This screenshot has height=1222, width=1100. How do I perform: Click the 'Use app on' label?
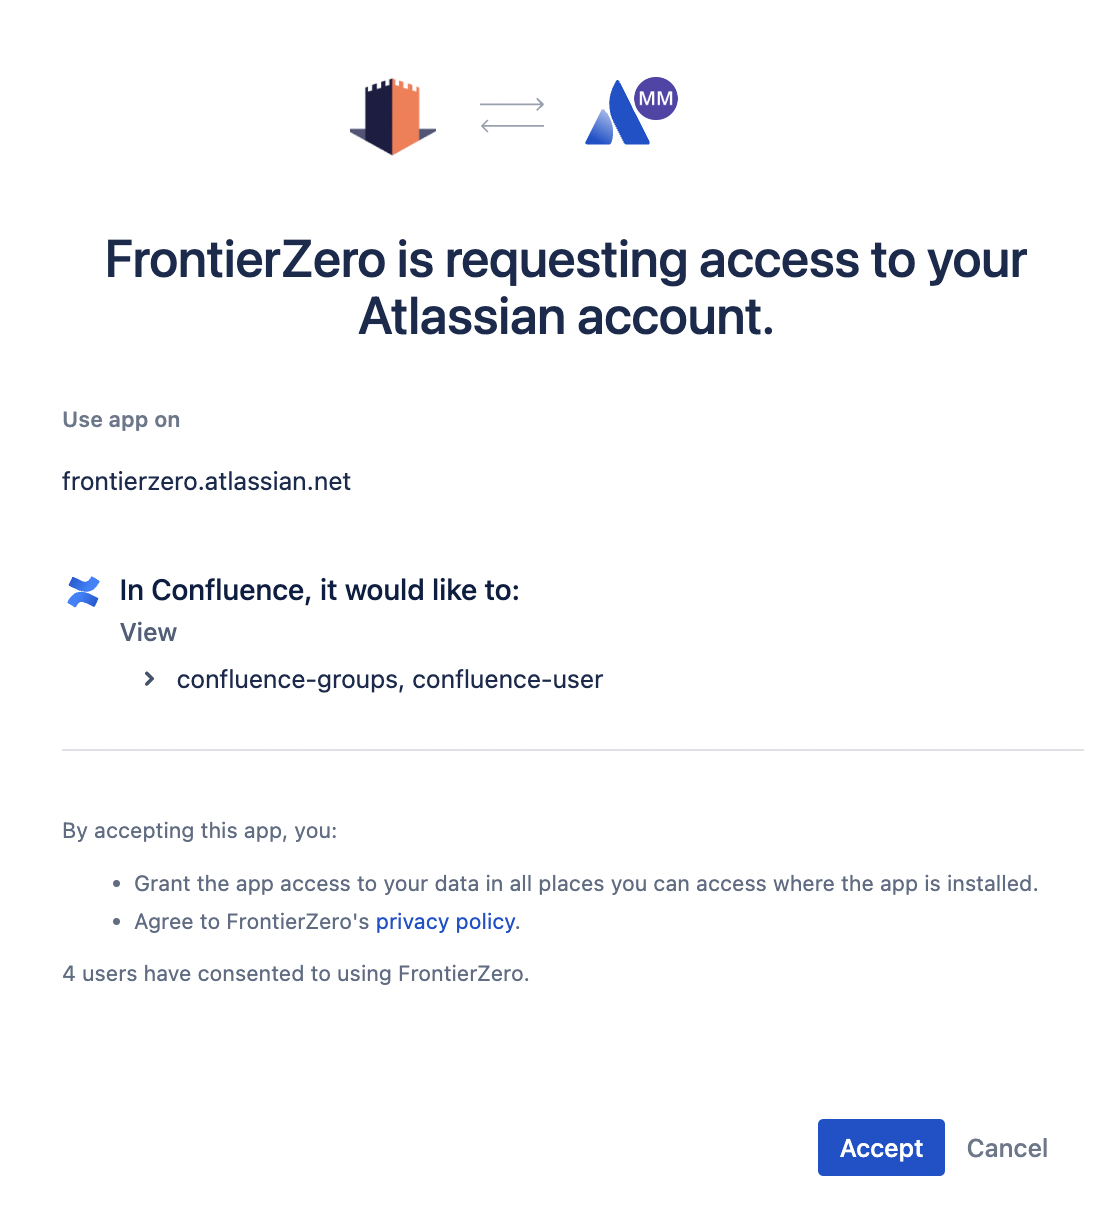pos(121,420)
